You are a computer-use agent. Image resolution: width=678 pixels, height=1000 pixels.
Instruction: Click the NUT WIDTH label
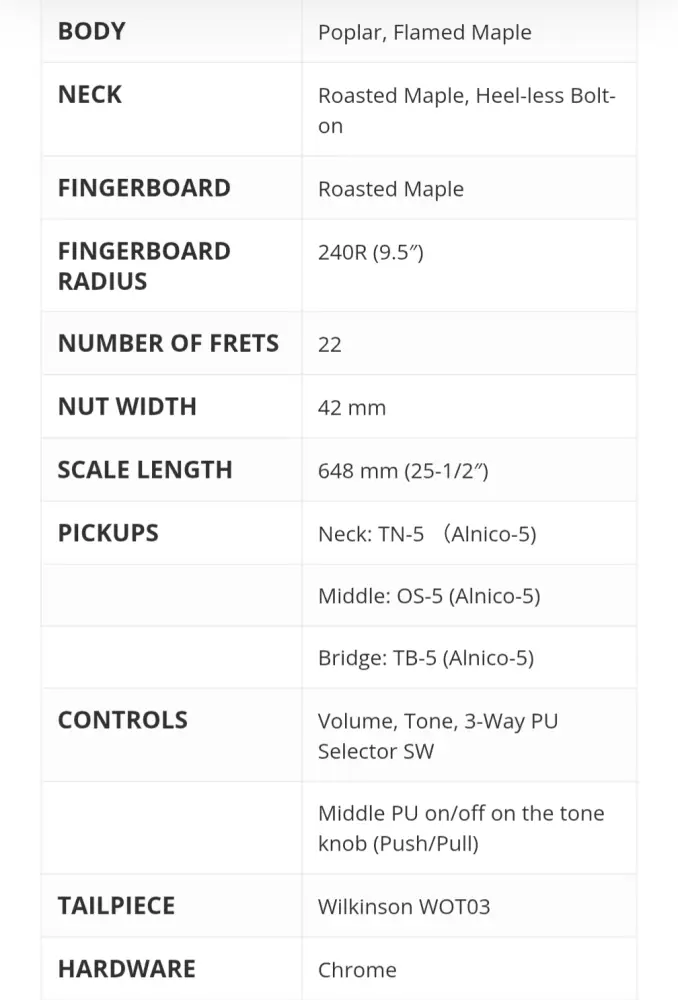[x=127, y=407]
